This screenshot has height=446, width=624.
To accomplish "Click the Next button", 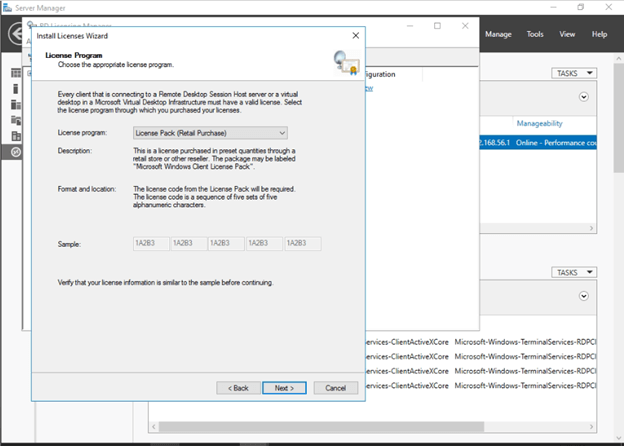I will point(284,387).
